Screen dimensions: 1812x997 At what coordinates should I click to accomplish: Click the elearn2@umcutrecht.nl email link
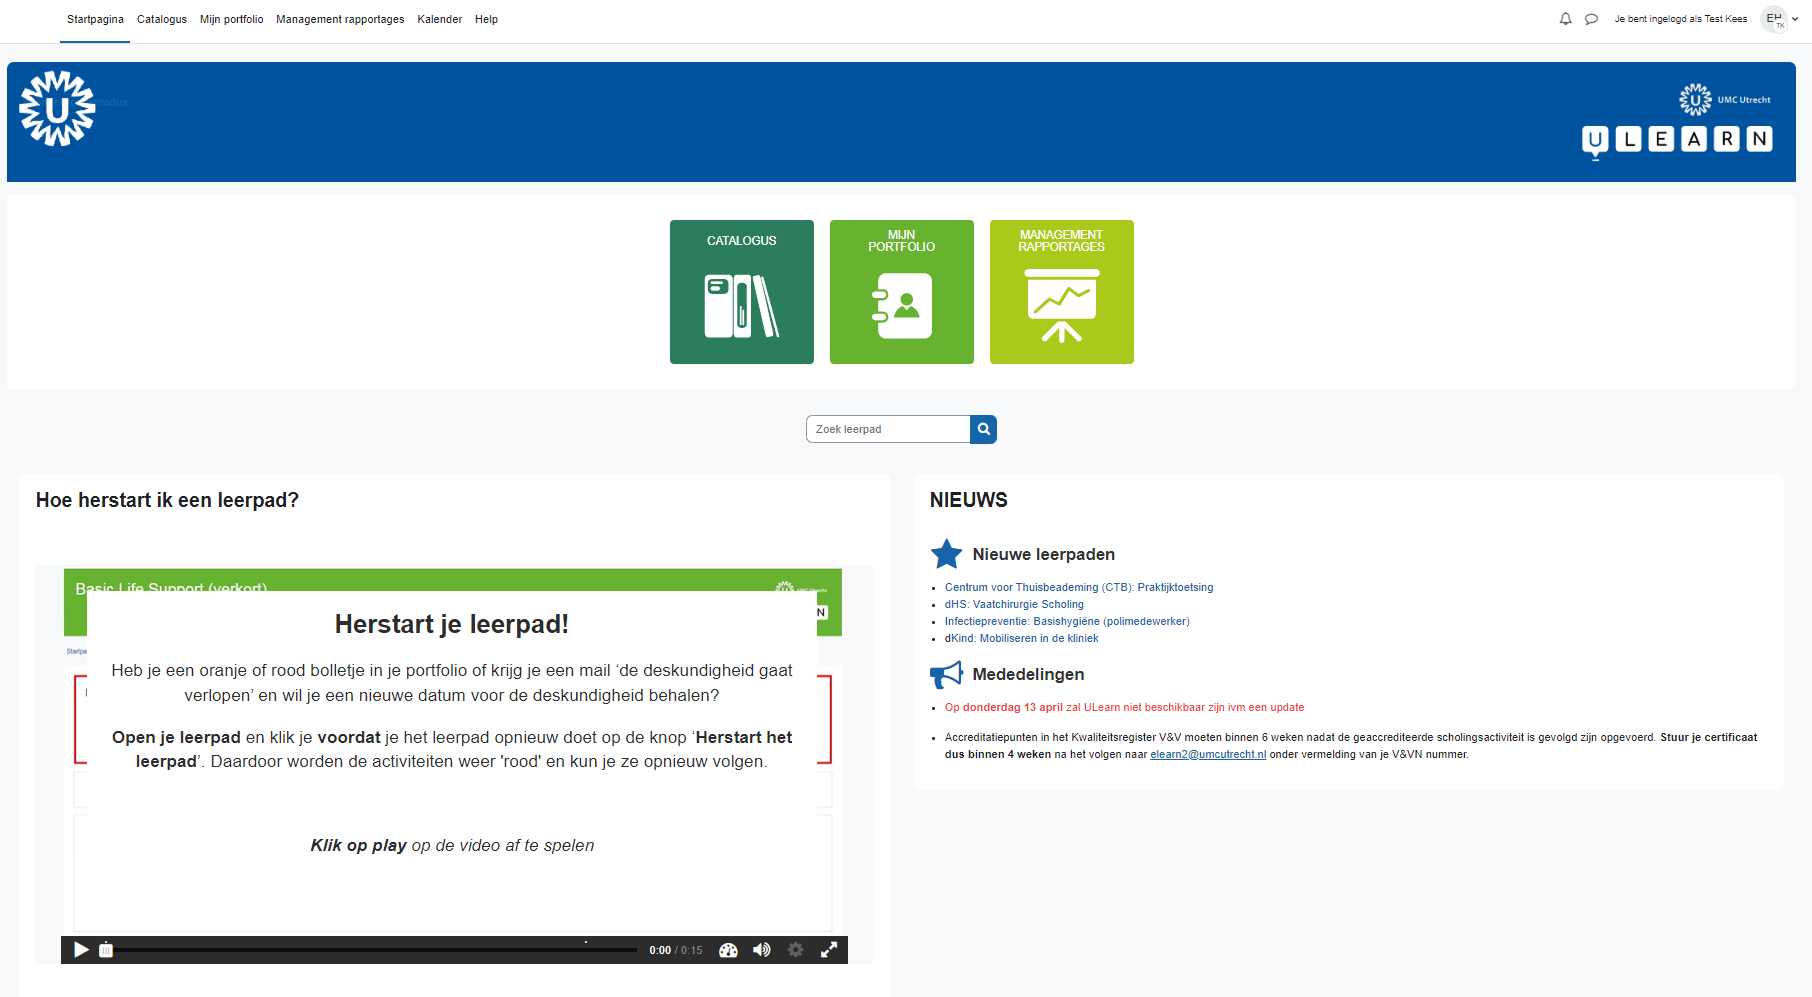pyautogui.click(x=1207, y=754)
